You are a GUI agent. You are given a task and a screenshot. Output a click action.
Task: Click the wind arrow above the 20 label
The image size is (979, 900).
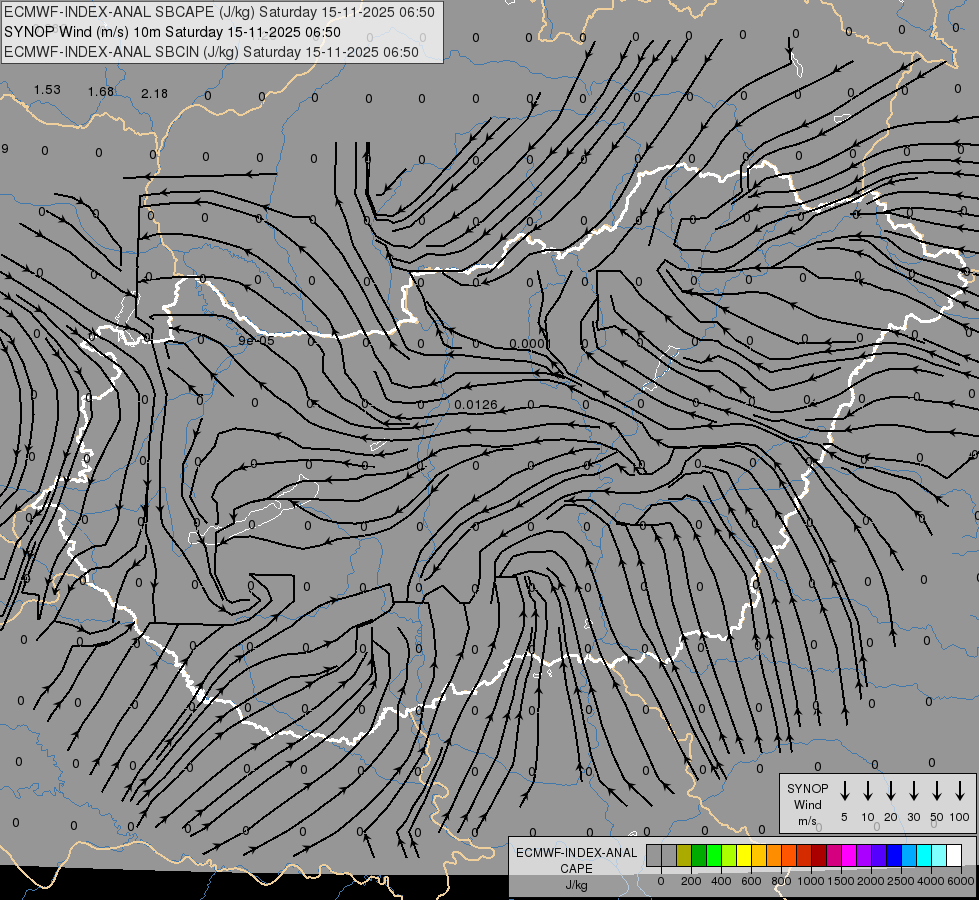point(890,791)
